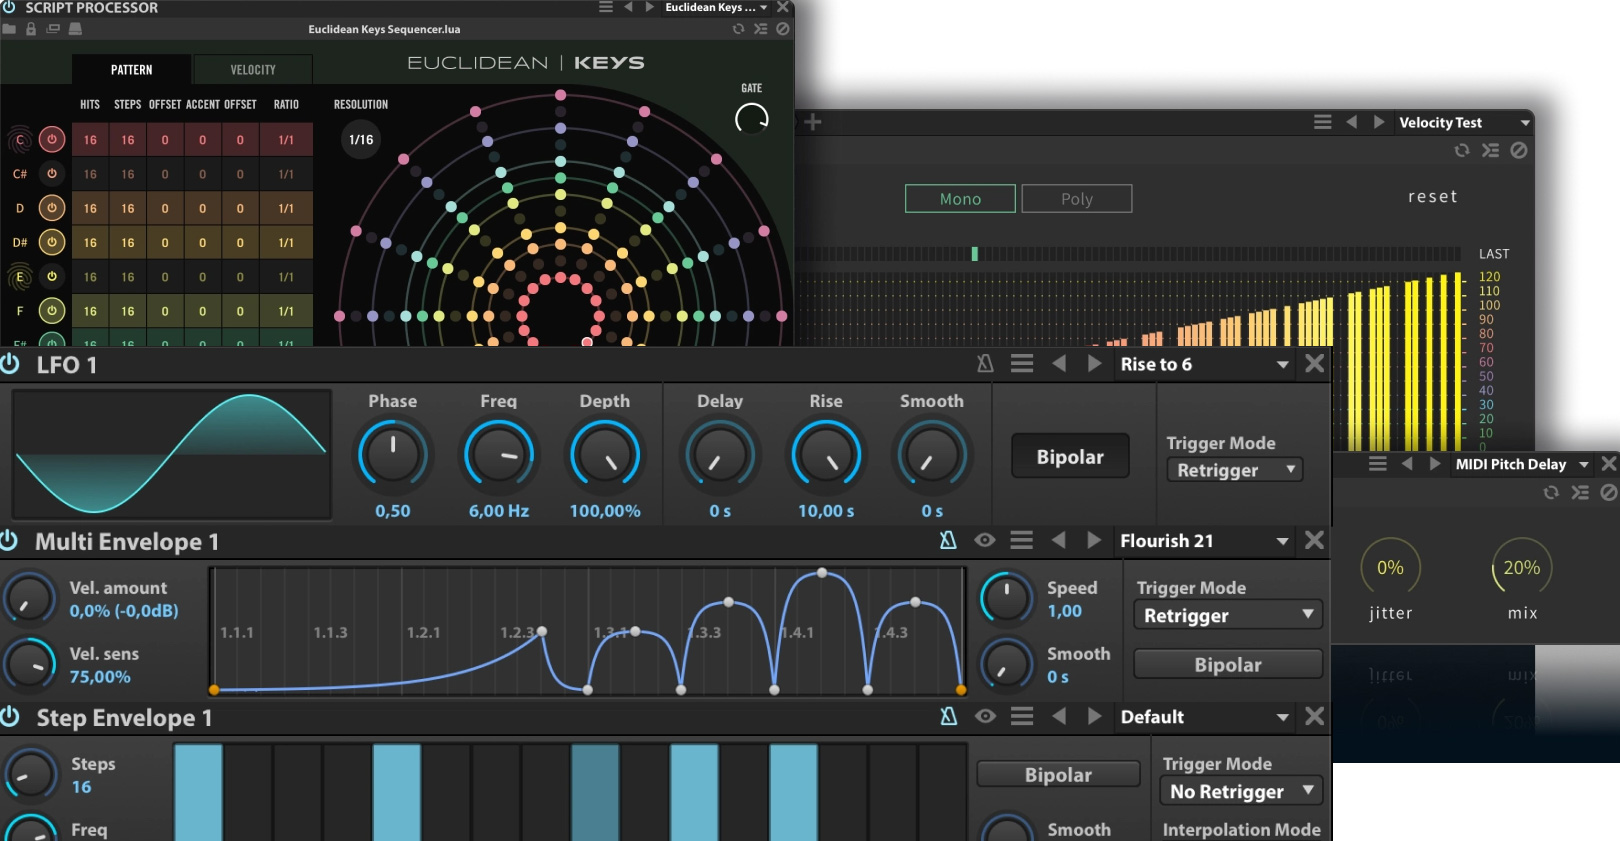Toggle Multi Envelope 1 eye visibility icon
This screenshot has width=1620, height=841.
985,540
